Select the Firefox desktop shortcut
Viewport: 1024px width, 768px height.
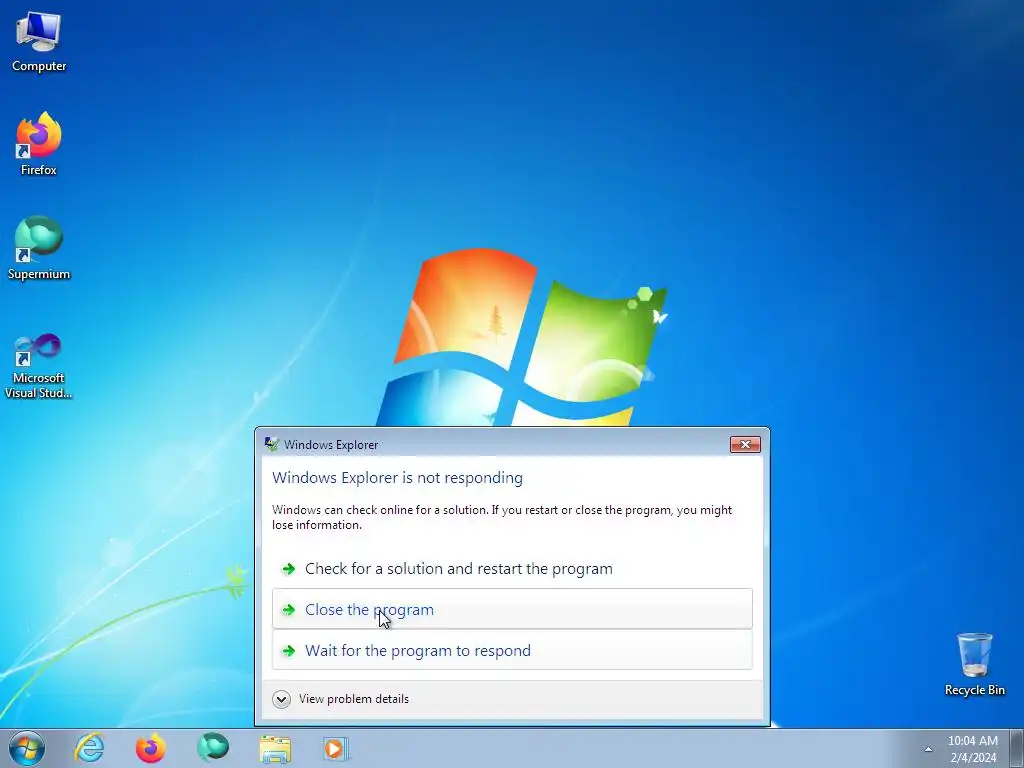pyautogui.click(x=39, y=144)
